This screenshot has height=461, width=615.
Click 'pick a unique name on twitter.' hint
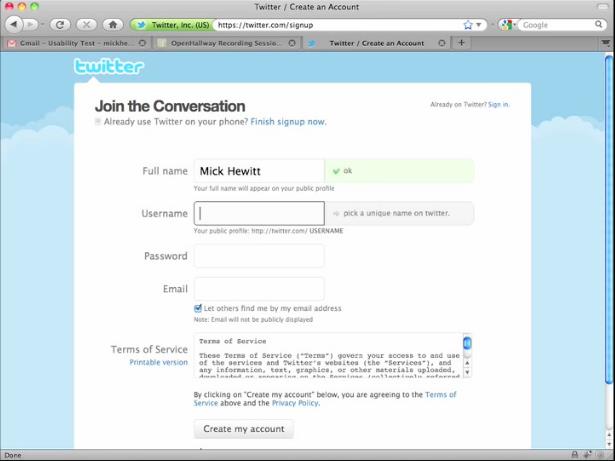click(x=396, y=213)
